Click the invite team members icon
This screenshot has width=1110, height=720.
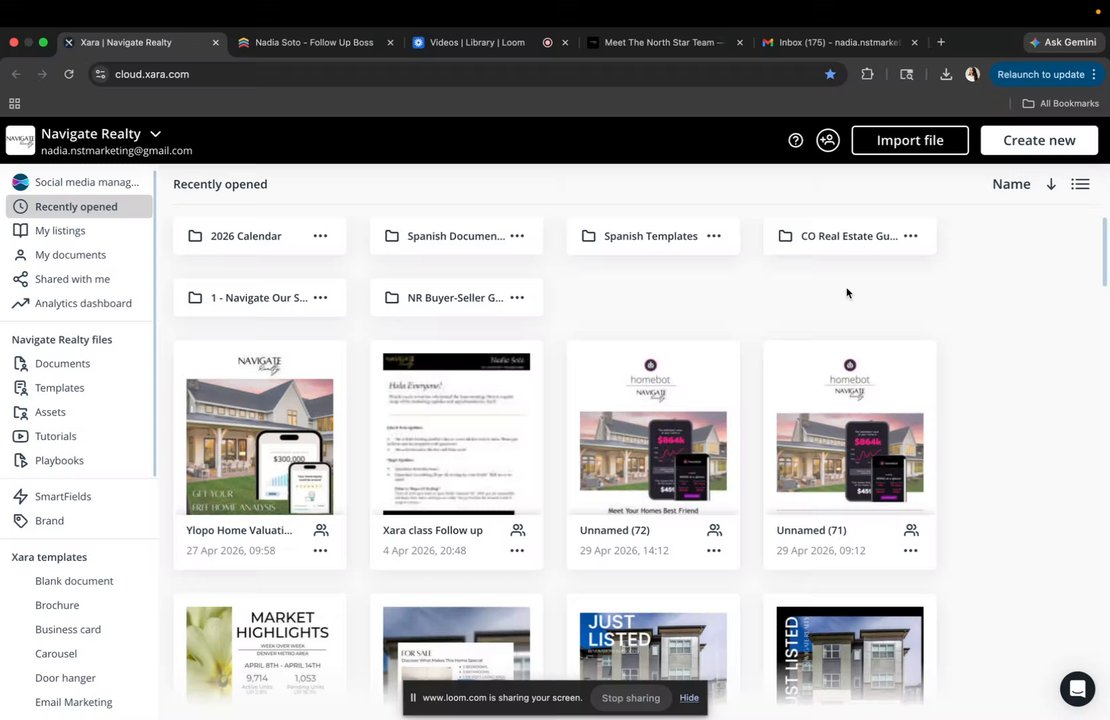tap(828, 140)
